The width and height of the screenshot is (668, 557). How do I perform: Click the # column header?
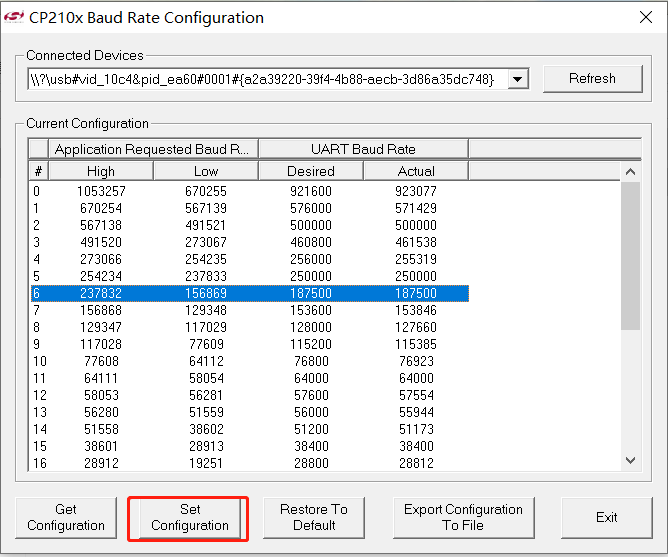click(38, 171)
